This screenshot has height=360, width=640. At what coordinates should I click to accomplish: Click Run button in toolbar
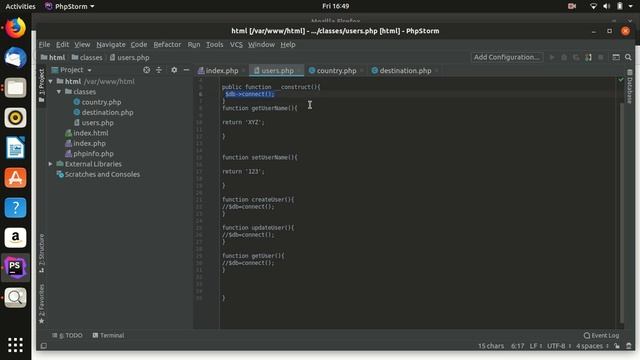pos(552,58)
